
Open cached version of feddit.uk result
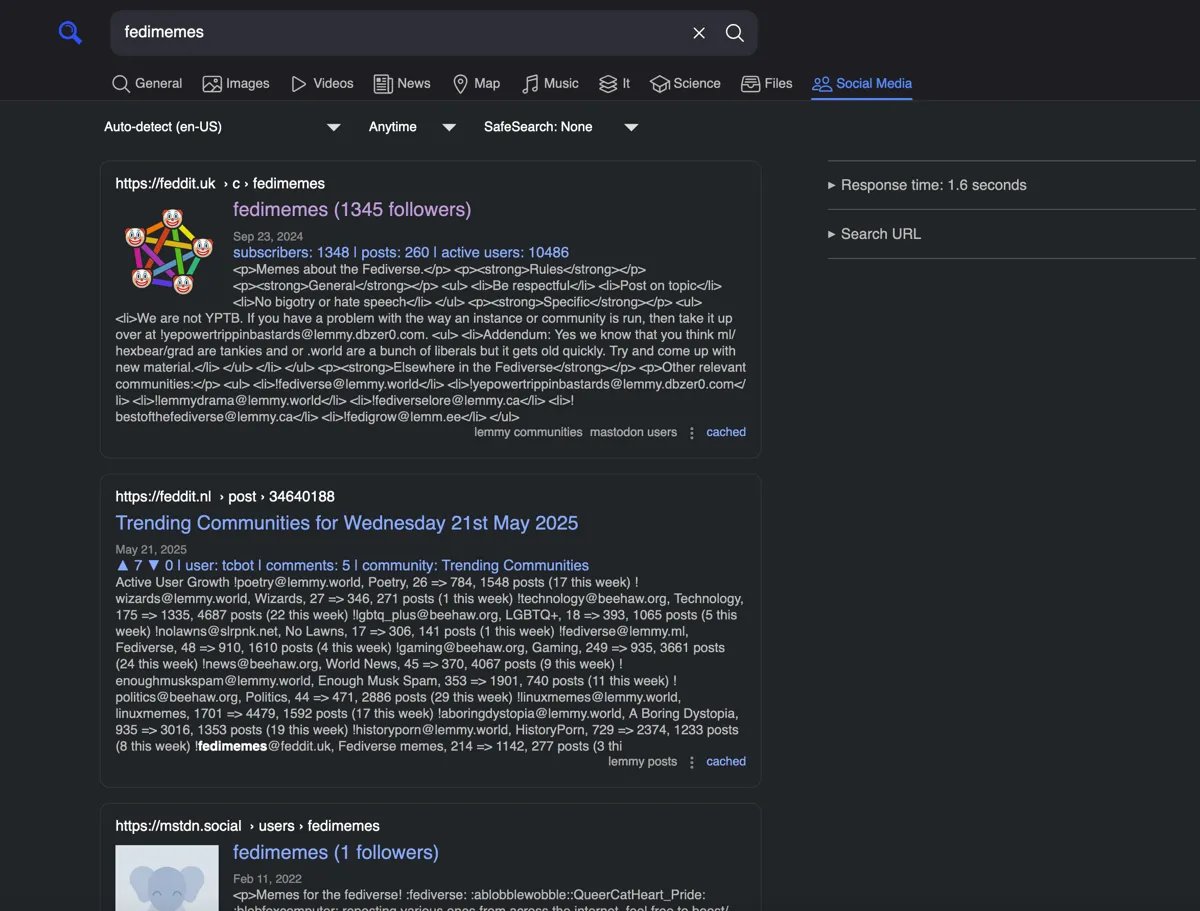pos(726,432)
